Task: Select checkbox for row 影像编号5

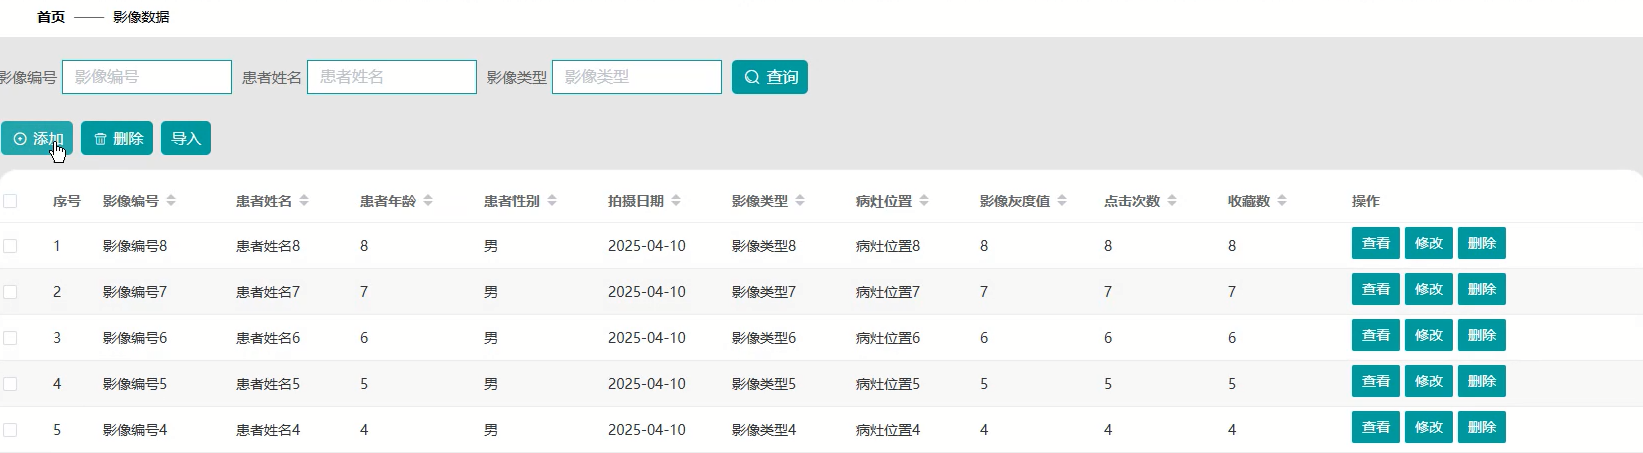Action: point(10,384)
